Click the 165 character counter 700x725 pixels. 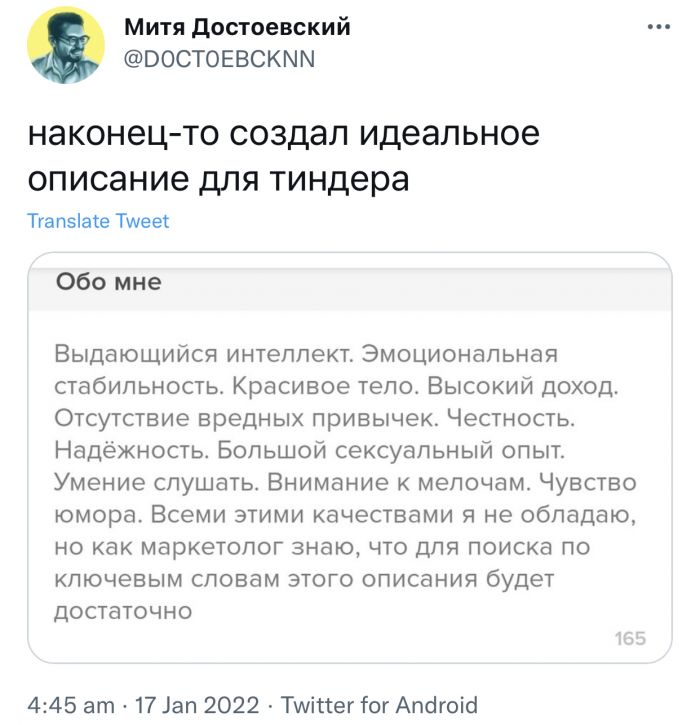tap(630, 638)
